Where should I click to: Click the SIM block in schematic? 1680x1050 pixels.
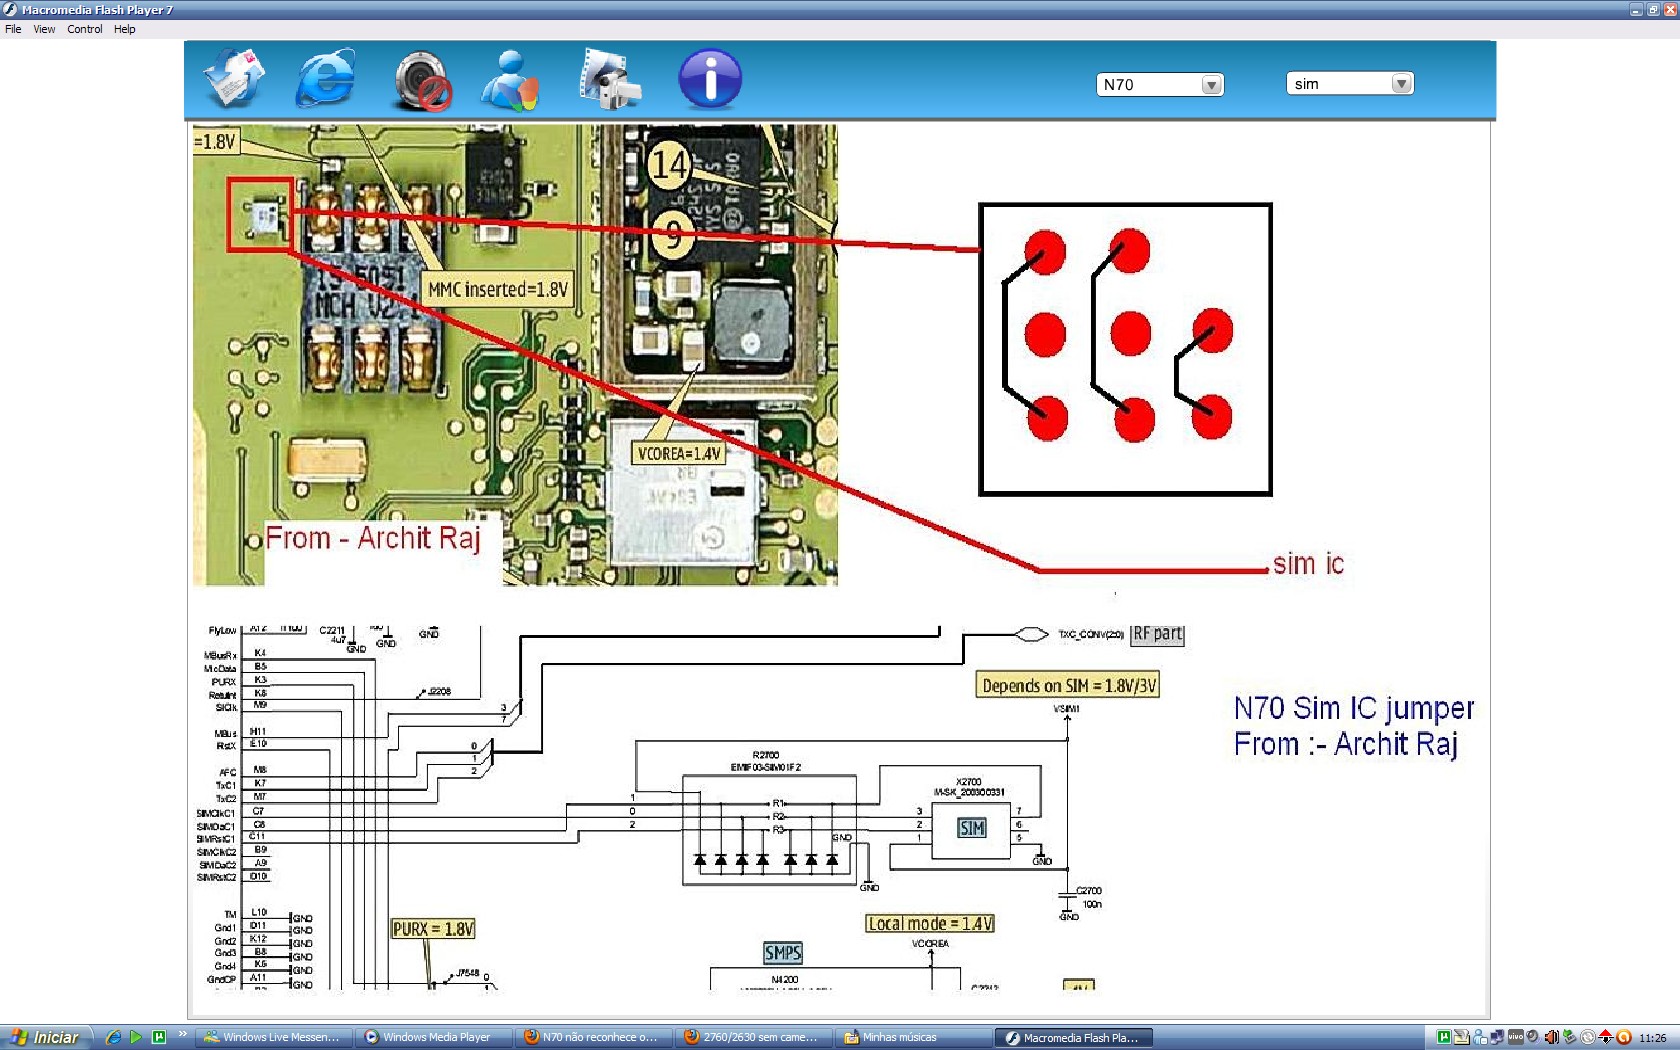pos(972,828)
